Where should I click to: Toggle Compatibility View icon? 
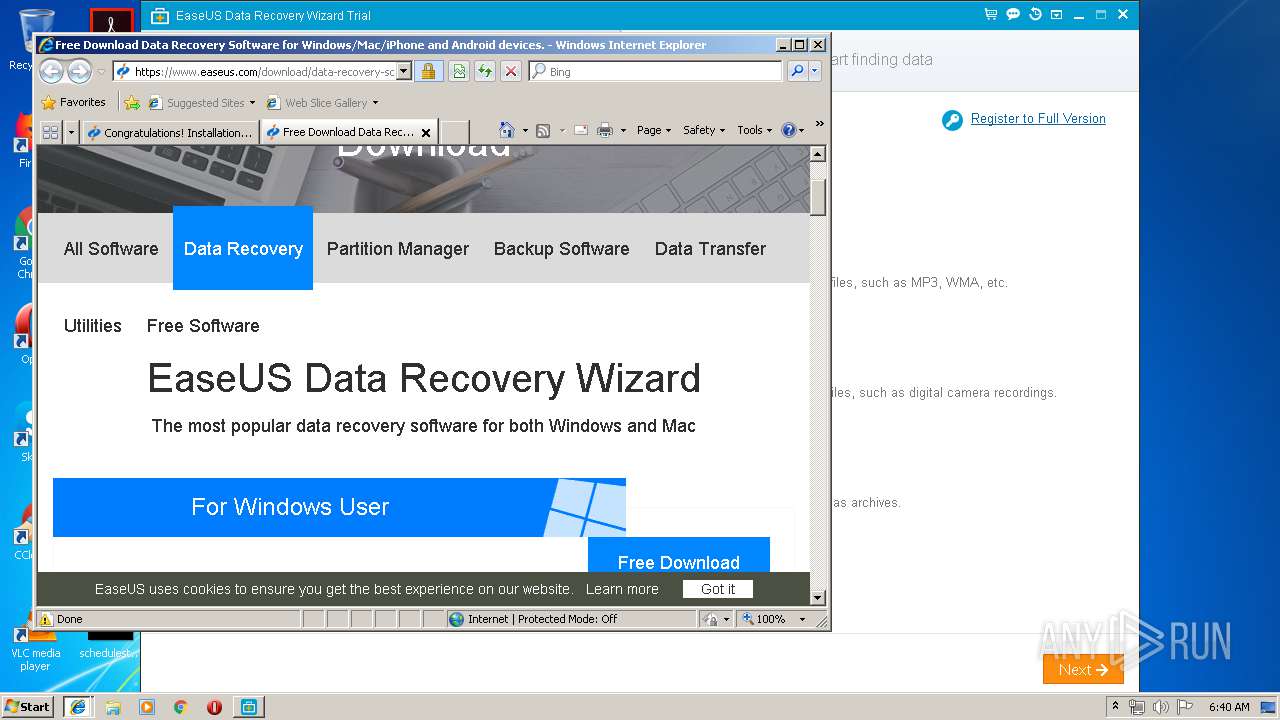[458, 71]
